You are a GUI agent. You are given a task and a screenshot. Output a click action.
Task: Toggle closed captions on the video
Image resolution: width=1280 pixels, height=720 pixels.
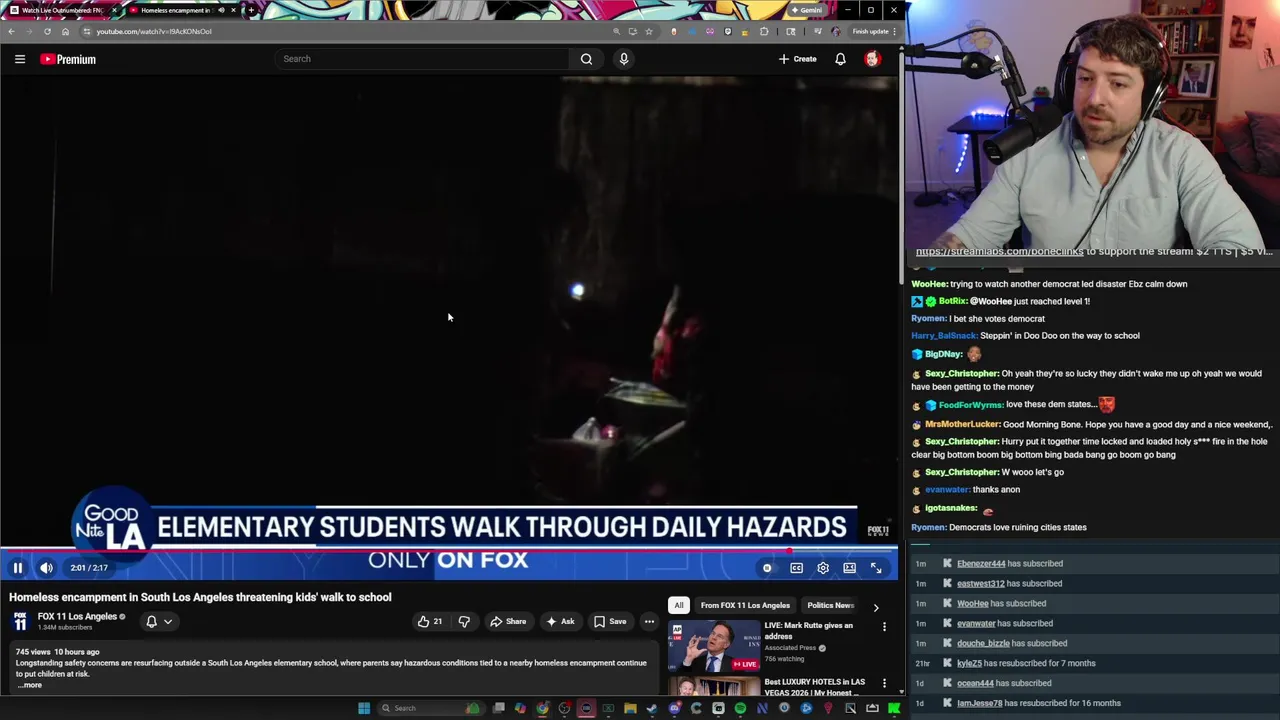click(796, 568)
